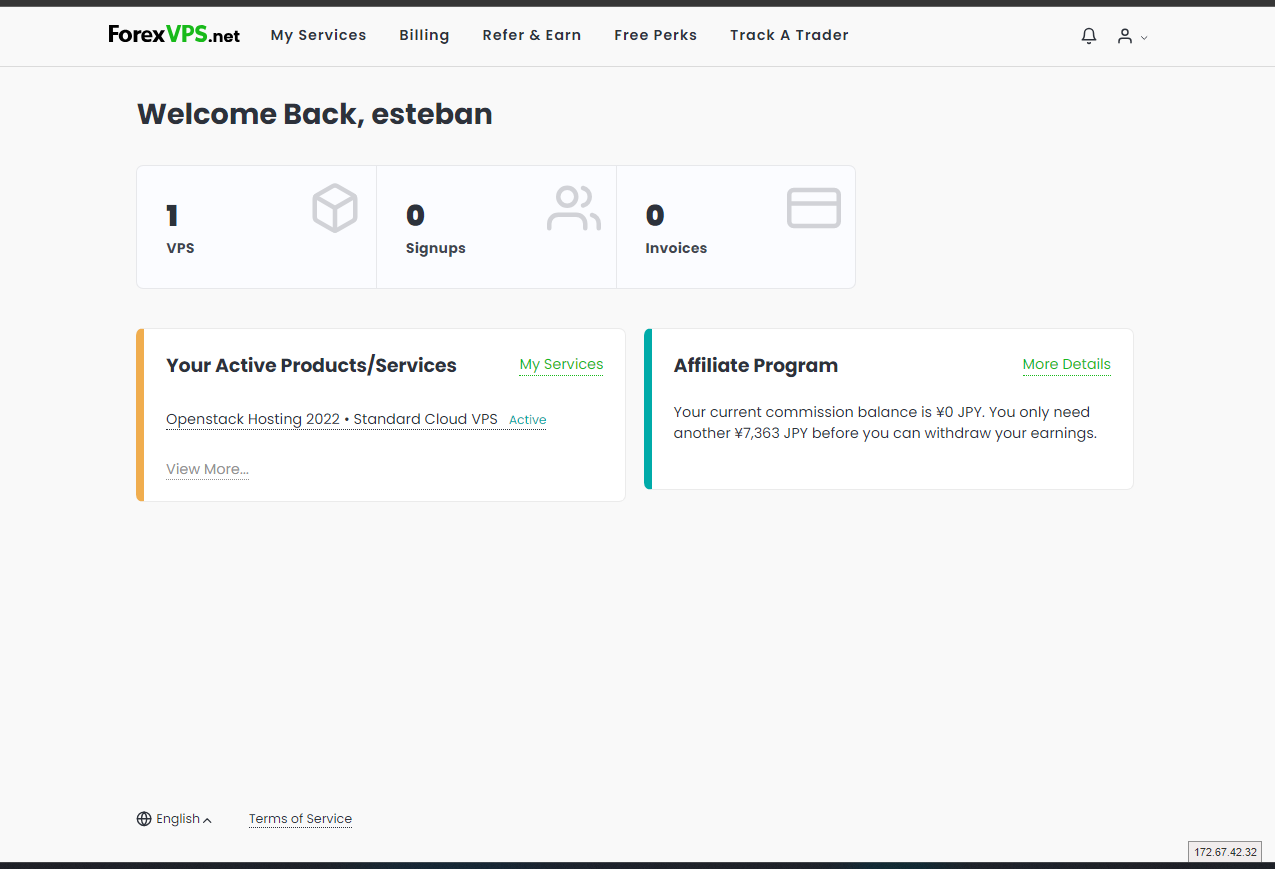Viewport: 1275px width, 869px height.
Task: Open the Free Perks page
Action: [655, 35]
